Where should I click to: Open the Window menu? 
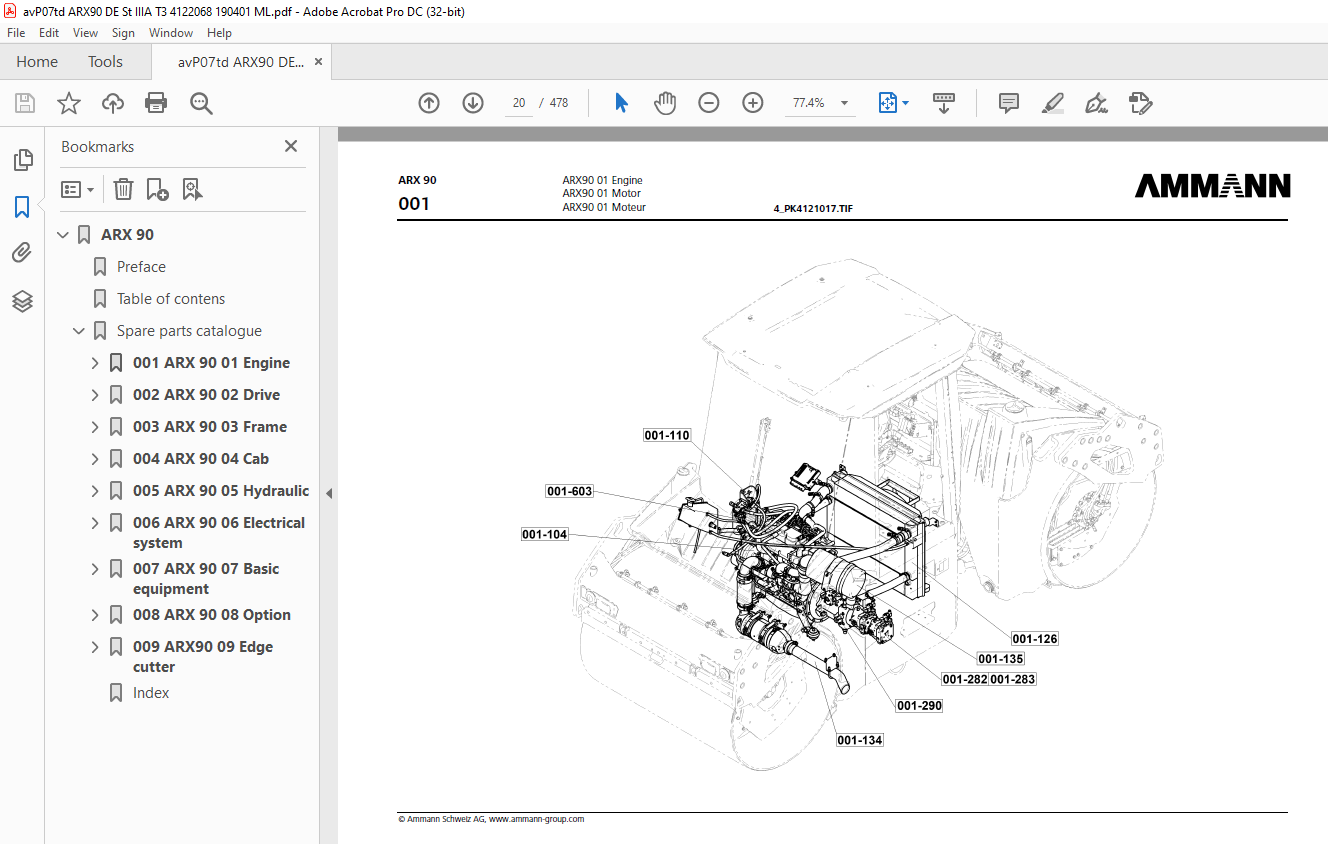point(171,33)
